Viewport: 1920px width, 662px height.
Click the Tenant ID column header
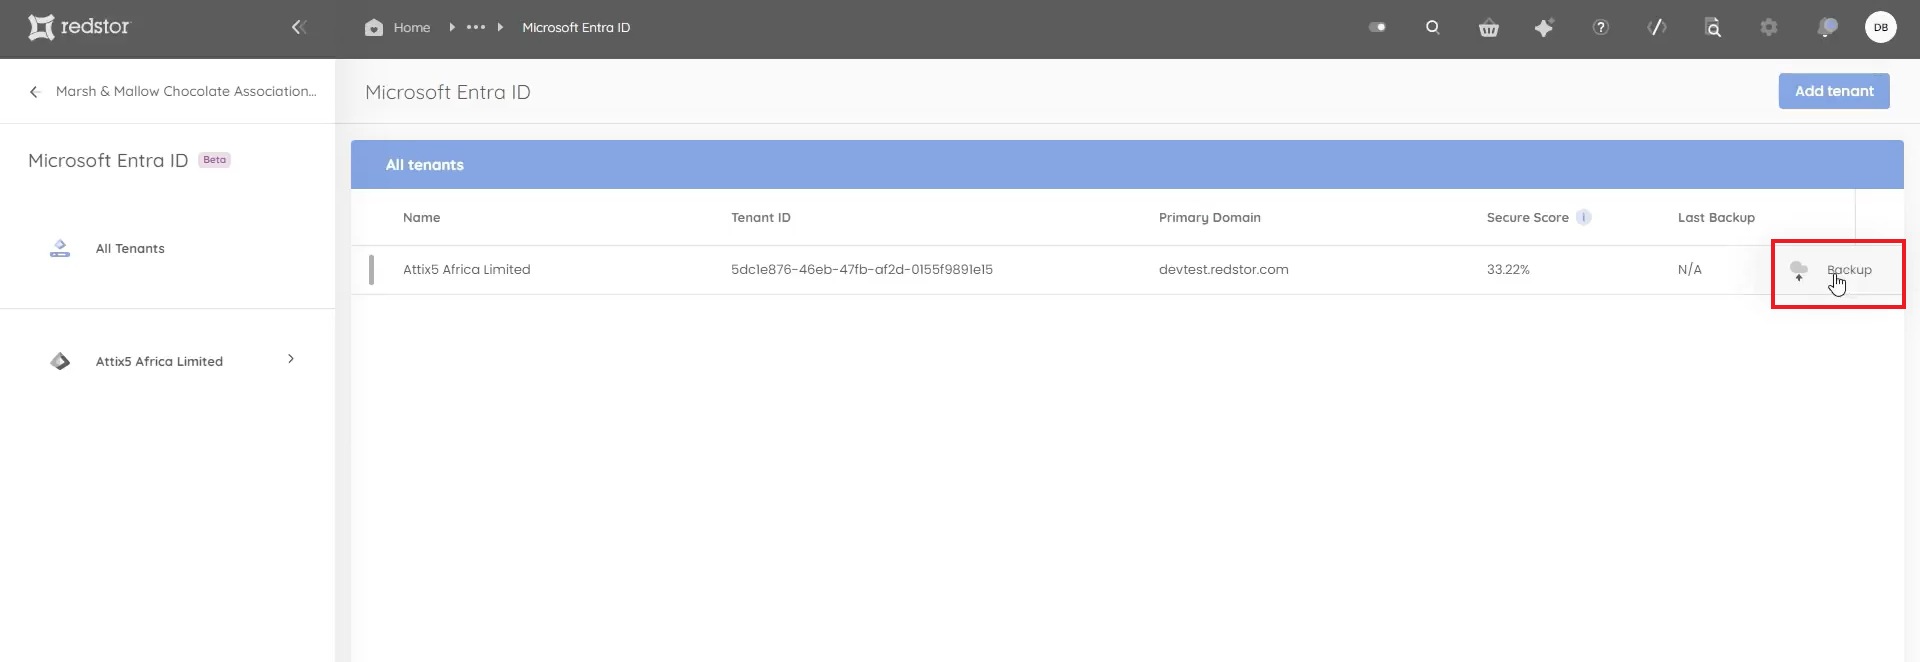761,218
